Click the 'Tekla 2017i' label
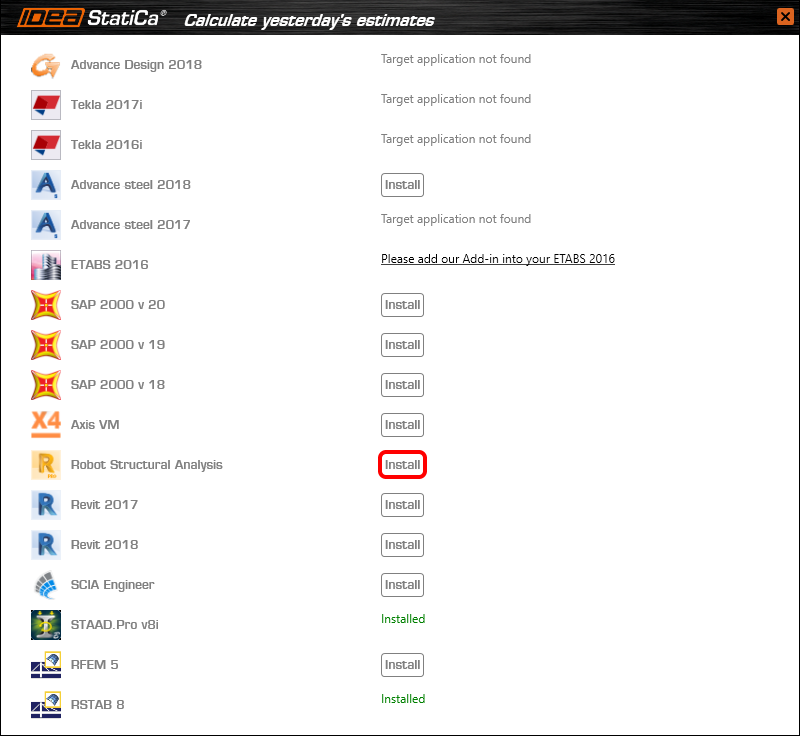 tap(107, 105)
